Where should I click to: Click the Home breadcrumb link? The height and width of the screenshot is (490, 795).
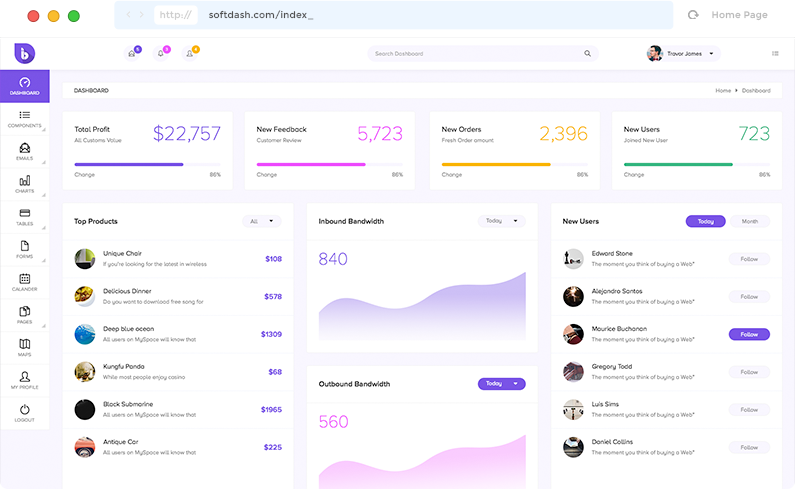pos(723,91)
